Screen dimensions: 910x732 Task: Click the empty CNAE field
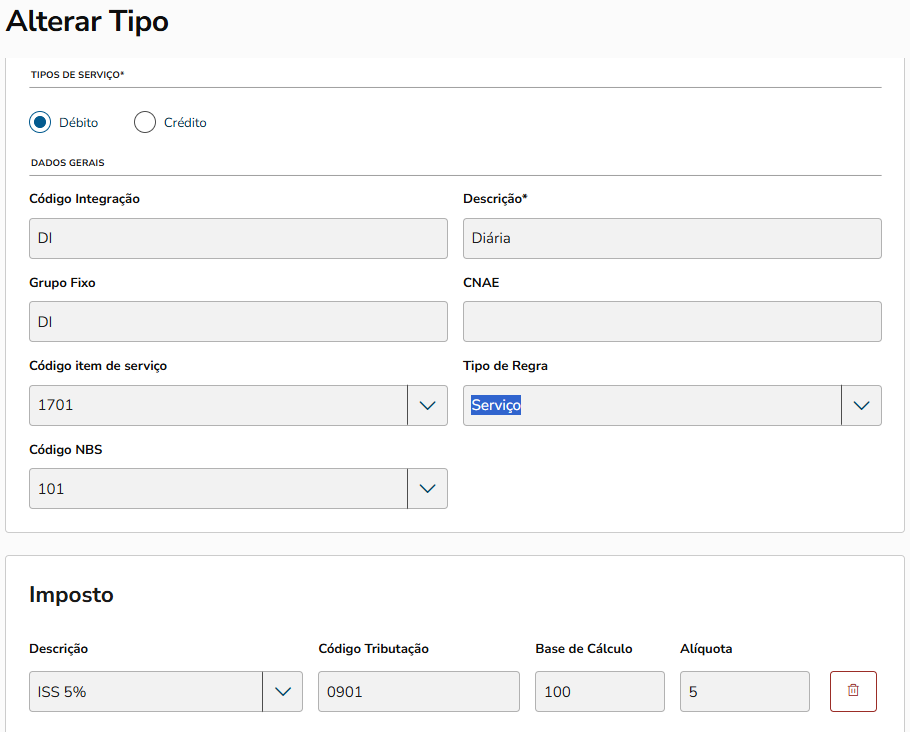pos(672,322)
